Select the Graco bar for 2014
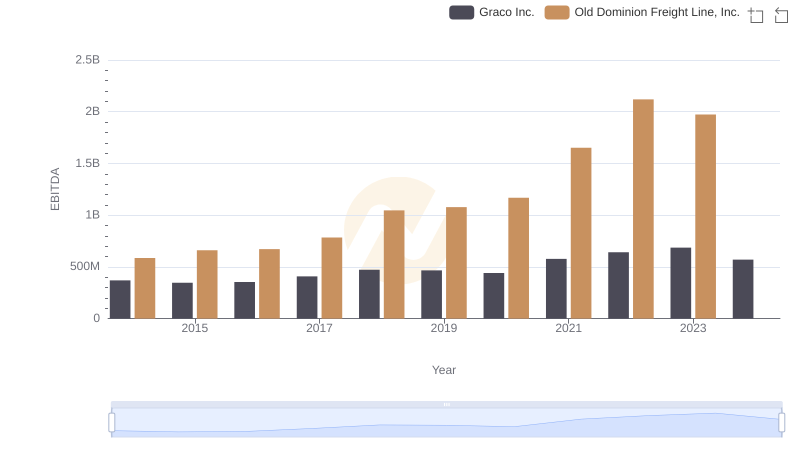The width and height of the screenshot is (800, 461). tap(120, 299)
